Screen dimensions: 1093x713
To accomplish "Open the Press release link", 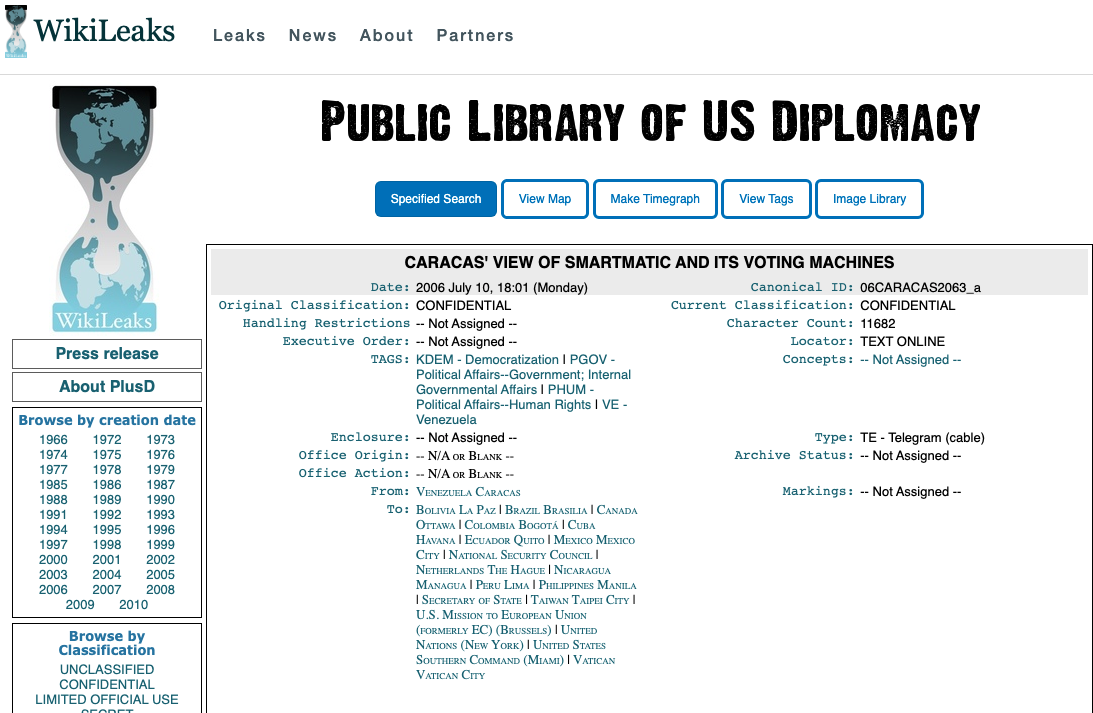I will 107,354.
